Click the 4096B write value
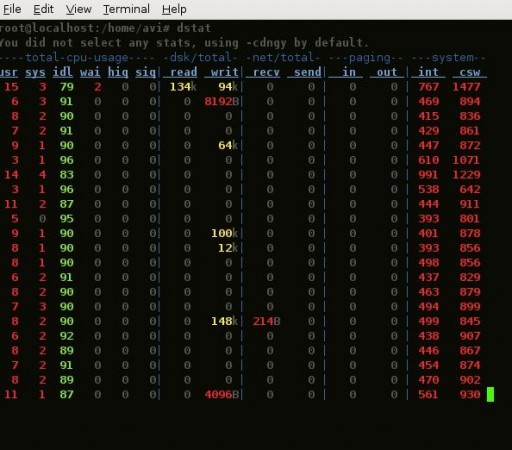The width and height of the screenshot is (512, 450). tap(222, 394)
